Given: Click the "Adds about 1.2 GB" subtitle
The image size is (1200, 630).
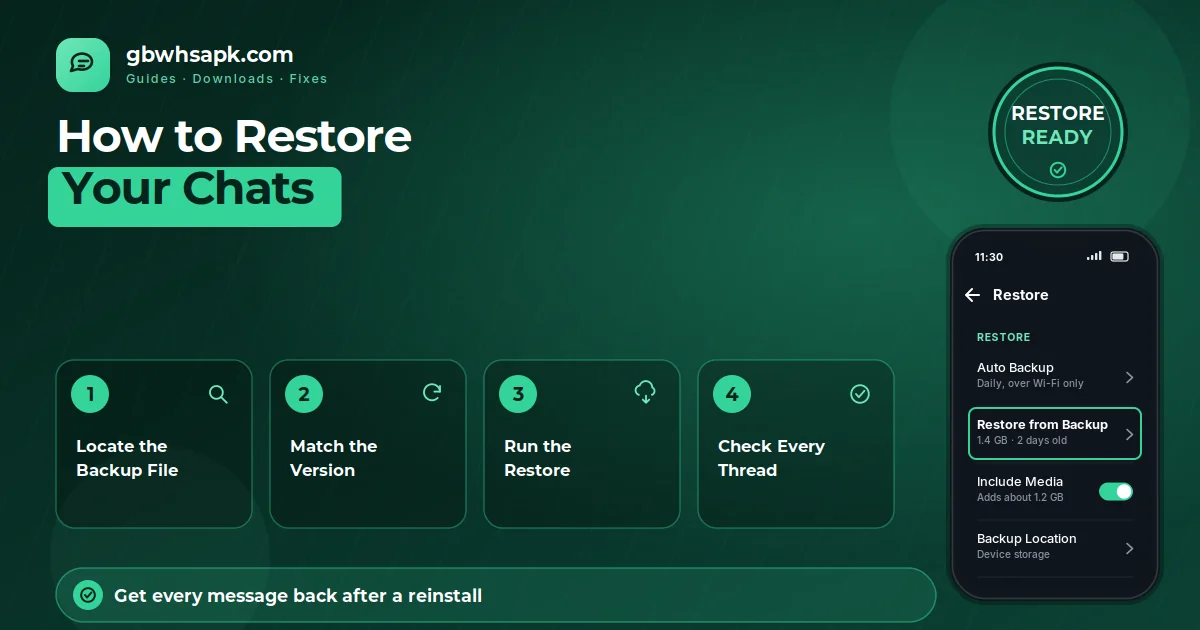Looking at the screenshot, I should pos(1020,498).
